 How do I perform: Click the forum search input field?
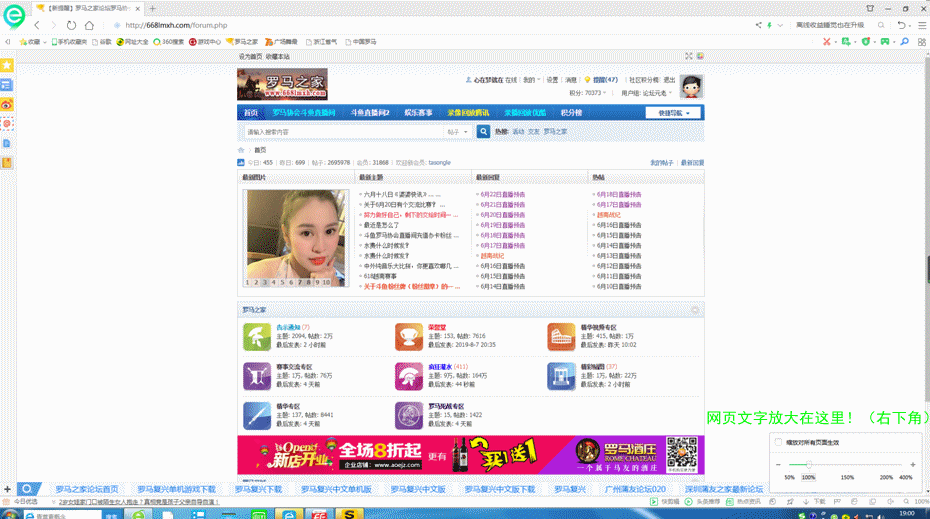(x=344, y=132)
